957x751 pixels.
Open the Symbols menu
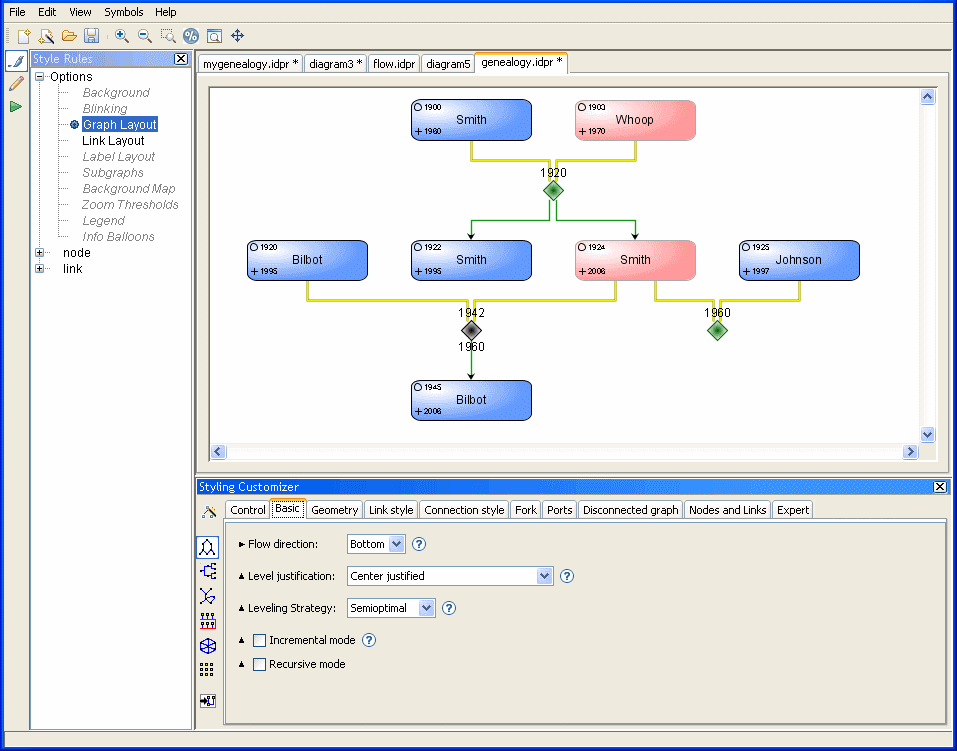coord(124,12)
